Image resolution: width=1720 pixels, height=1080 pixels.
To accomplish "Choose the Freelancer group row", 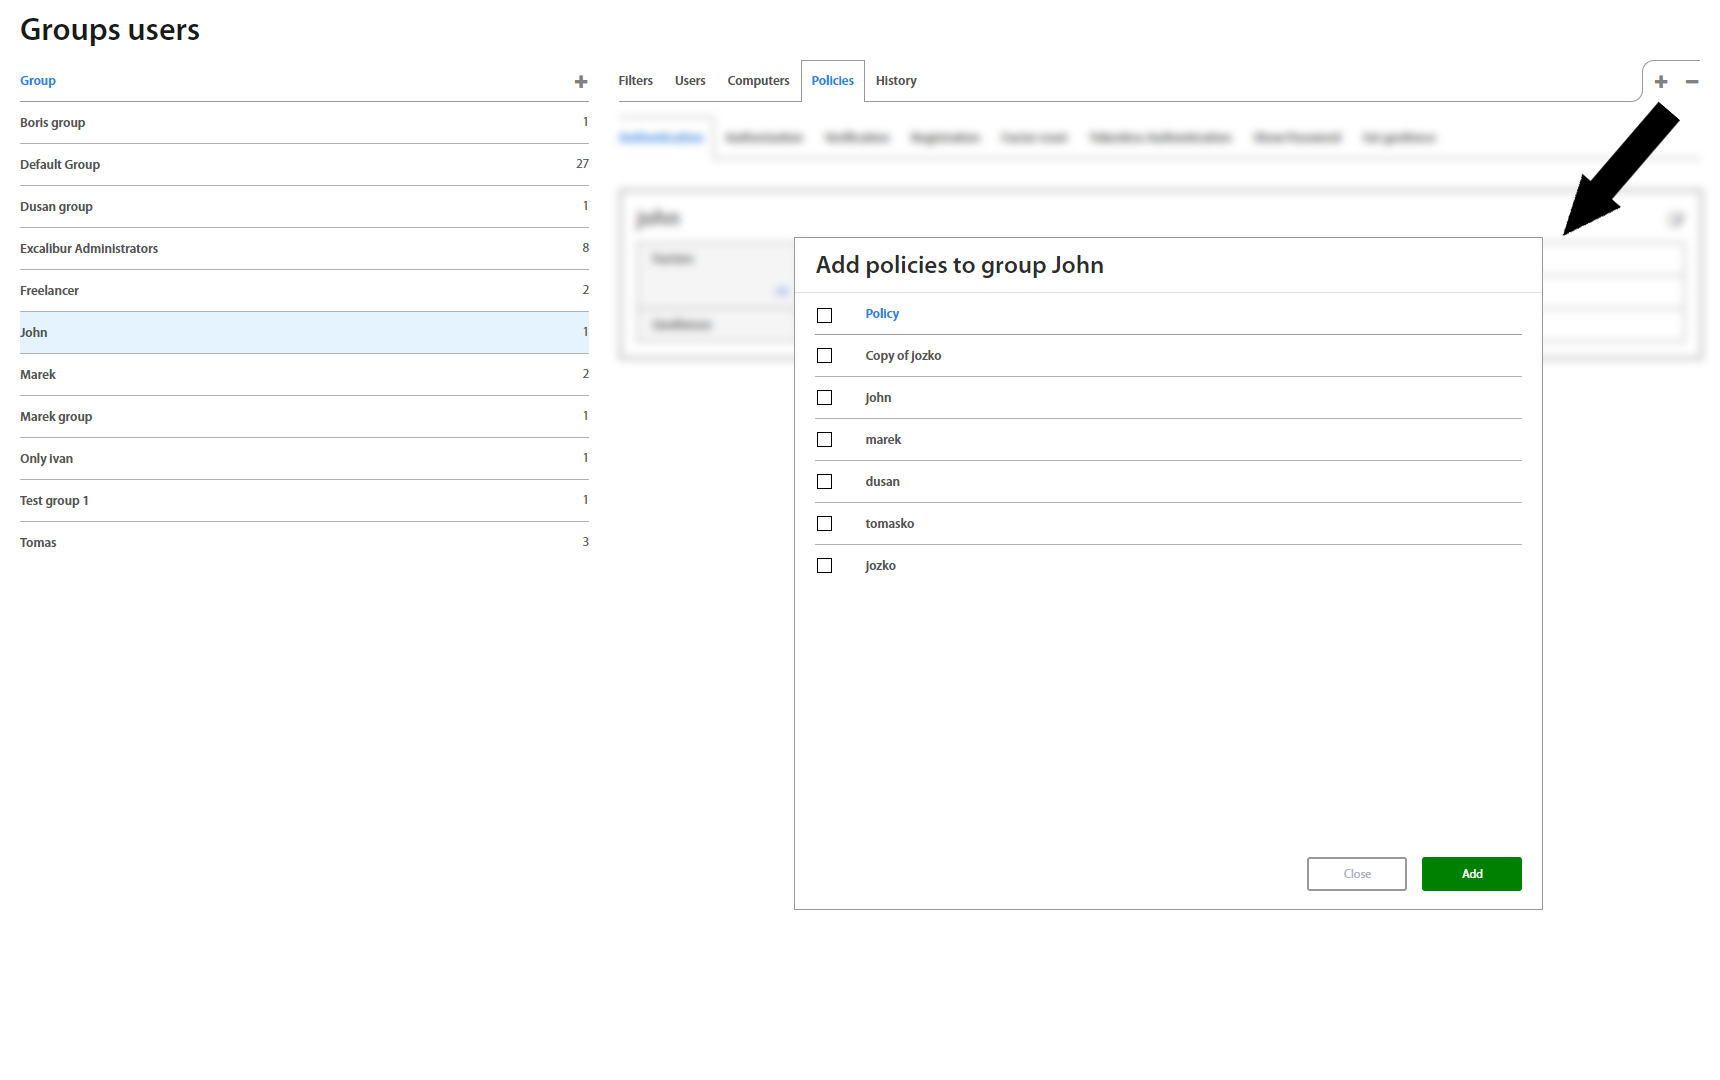I will point(49,291).
